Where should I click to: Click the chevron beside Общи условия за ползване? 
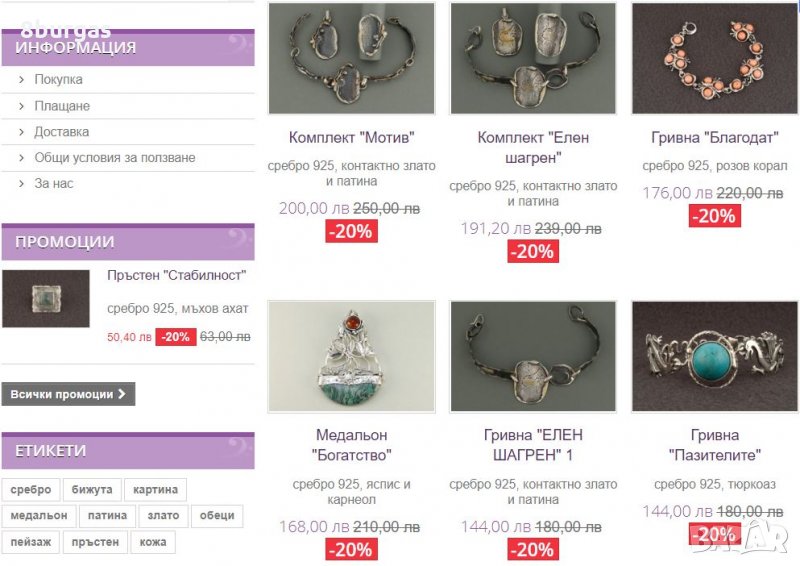[x=21, y=158]
